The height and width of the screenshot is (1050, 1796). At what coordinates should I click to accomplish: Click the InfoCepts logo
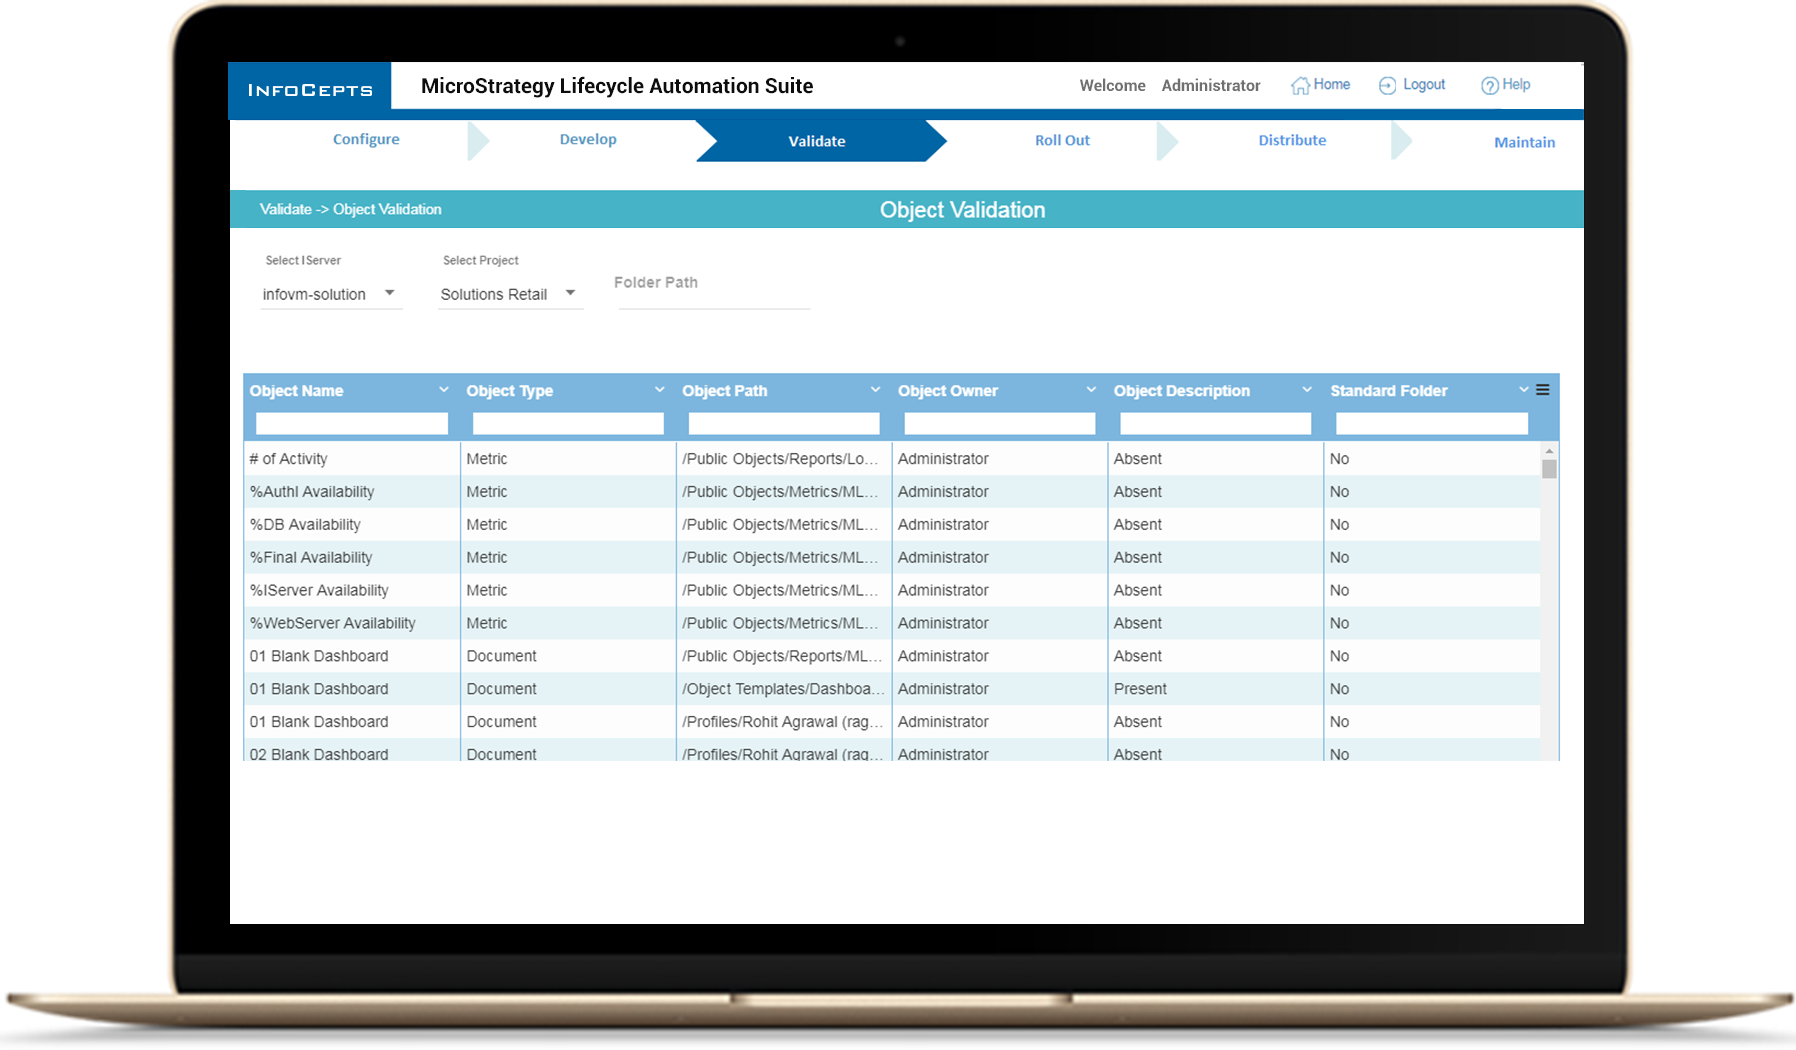(x=310, y=90)
